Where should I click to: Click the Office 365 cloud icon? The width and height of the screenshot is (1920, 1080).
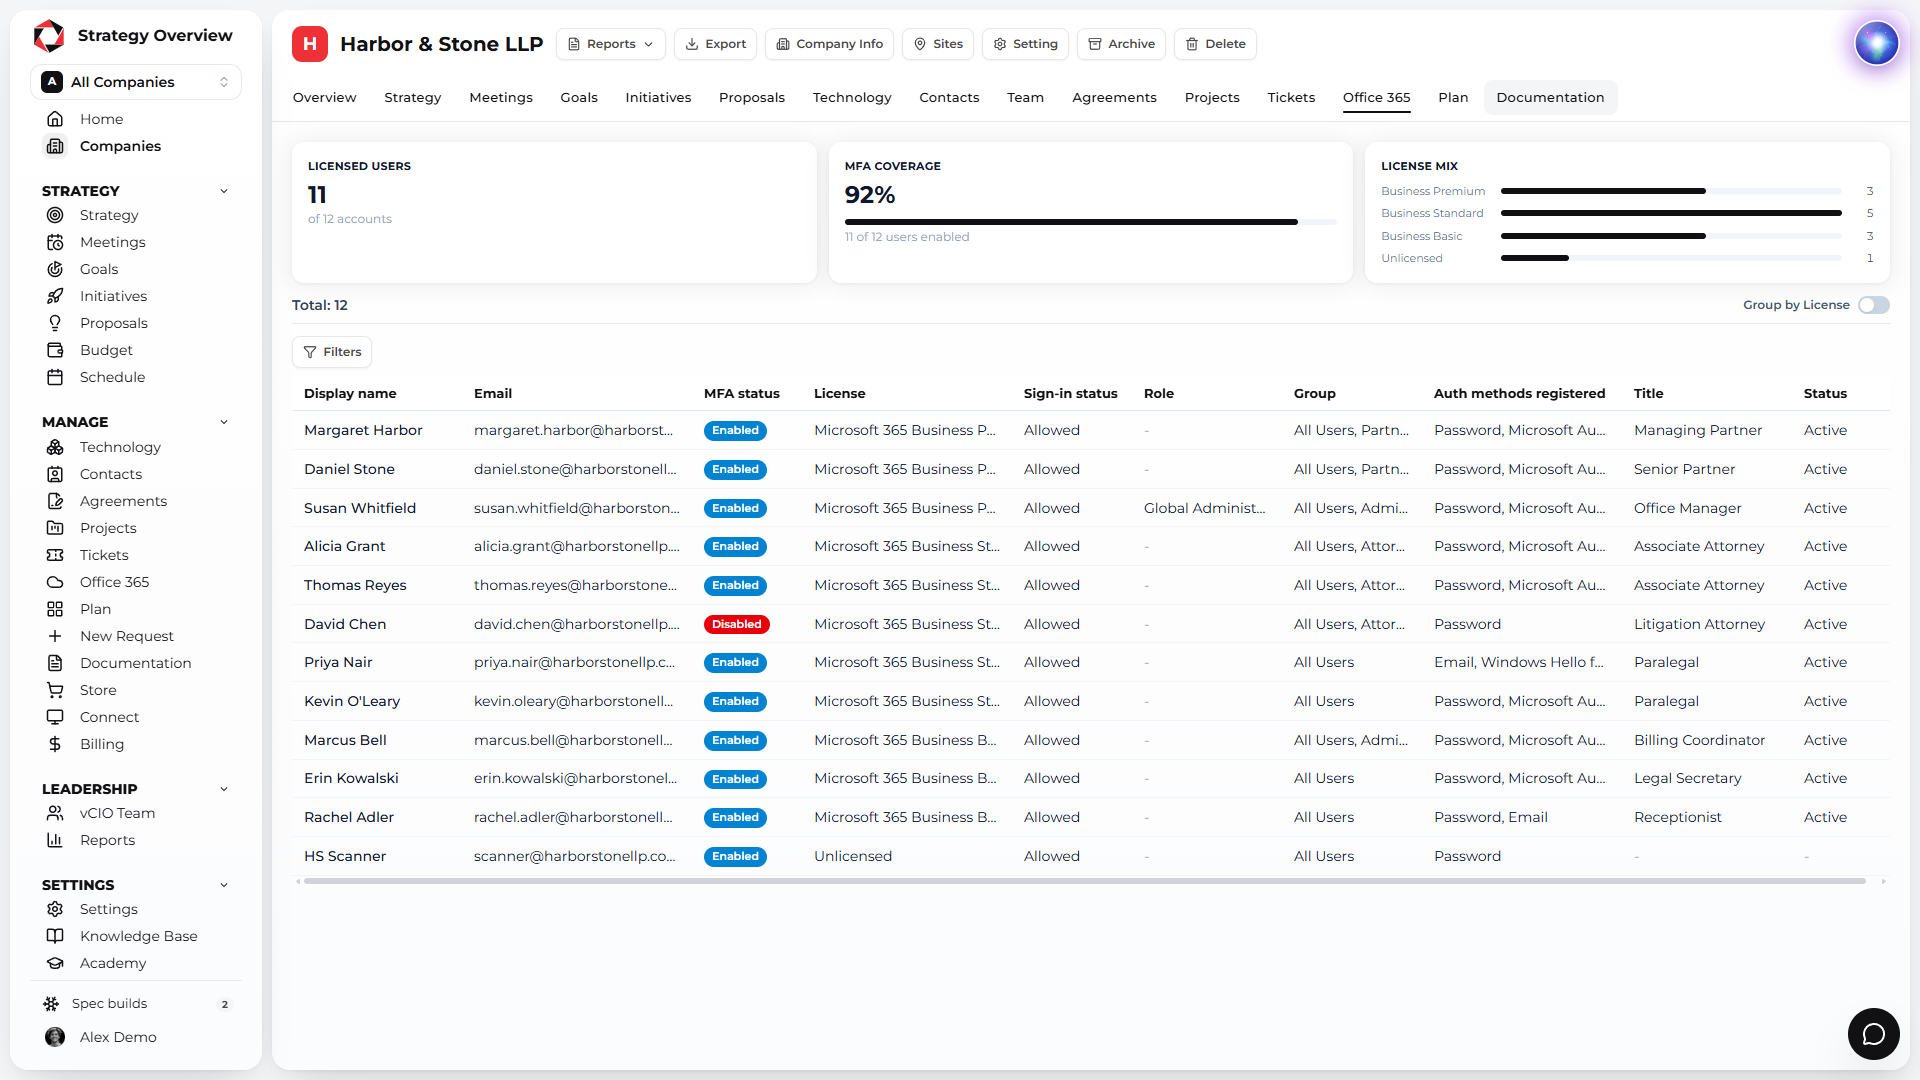(x=55, y=582)
